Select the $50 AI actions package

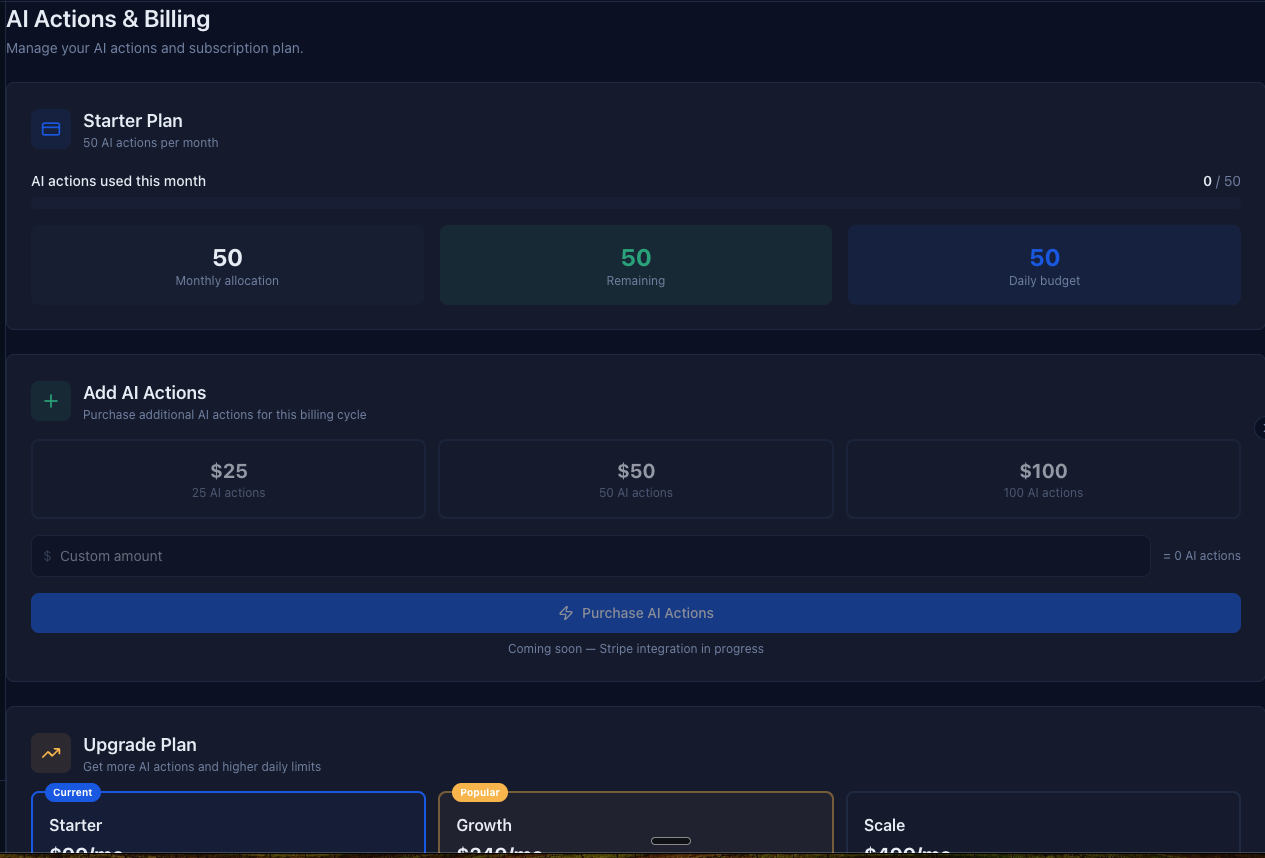pyautogui.click(x=635, y=478)
